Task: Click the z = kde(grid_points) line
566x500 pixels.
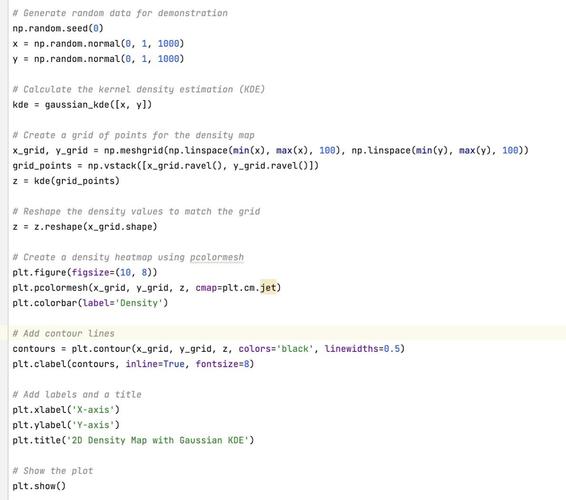Action: coord(66,181)
